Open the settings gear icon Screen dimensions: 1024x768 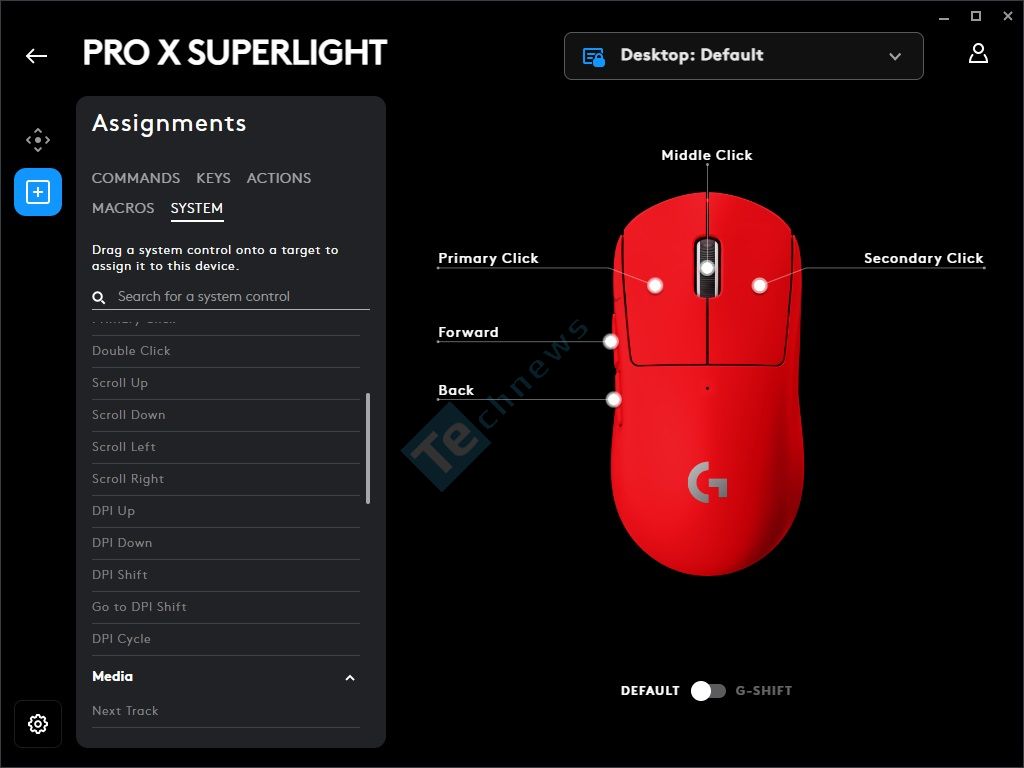tap(38, 724)
